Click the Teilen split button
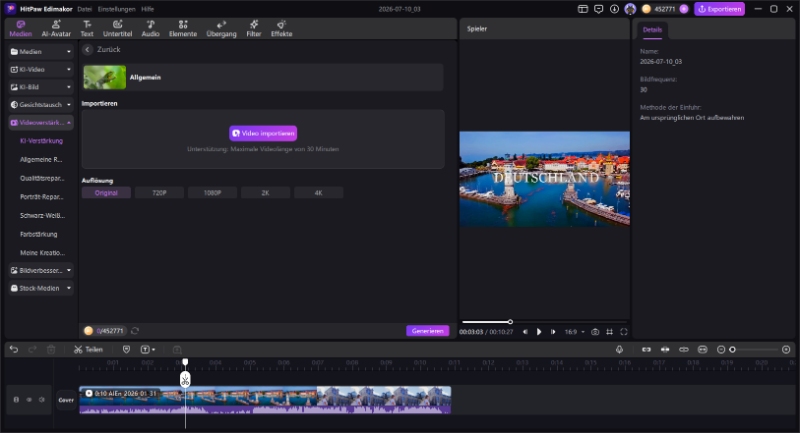 (88, 349)
